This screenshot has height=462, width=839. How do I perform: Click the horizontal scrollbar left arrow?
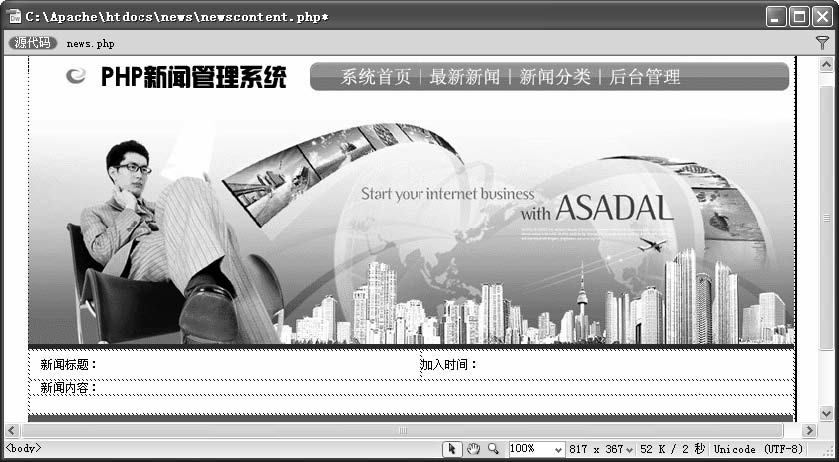click(12, 430)
